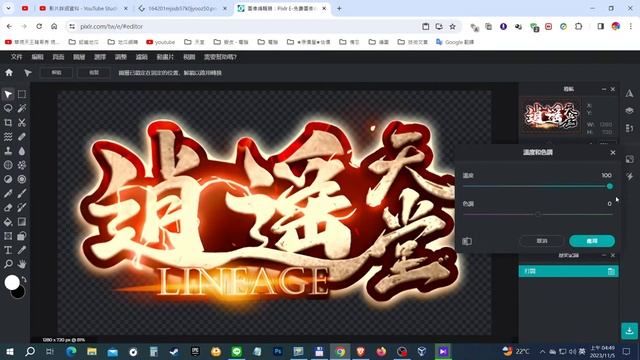This screenshot has width=640, height=360.
Task: Click the lightning bolt icon on right rail
Action: [630, 176]
